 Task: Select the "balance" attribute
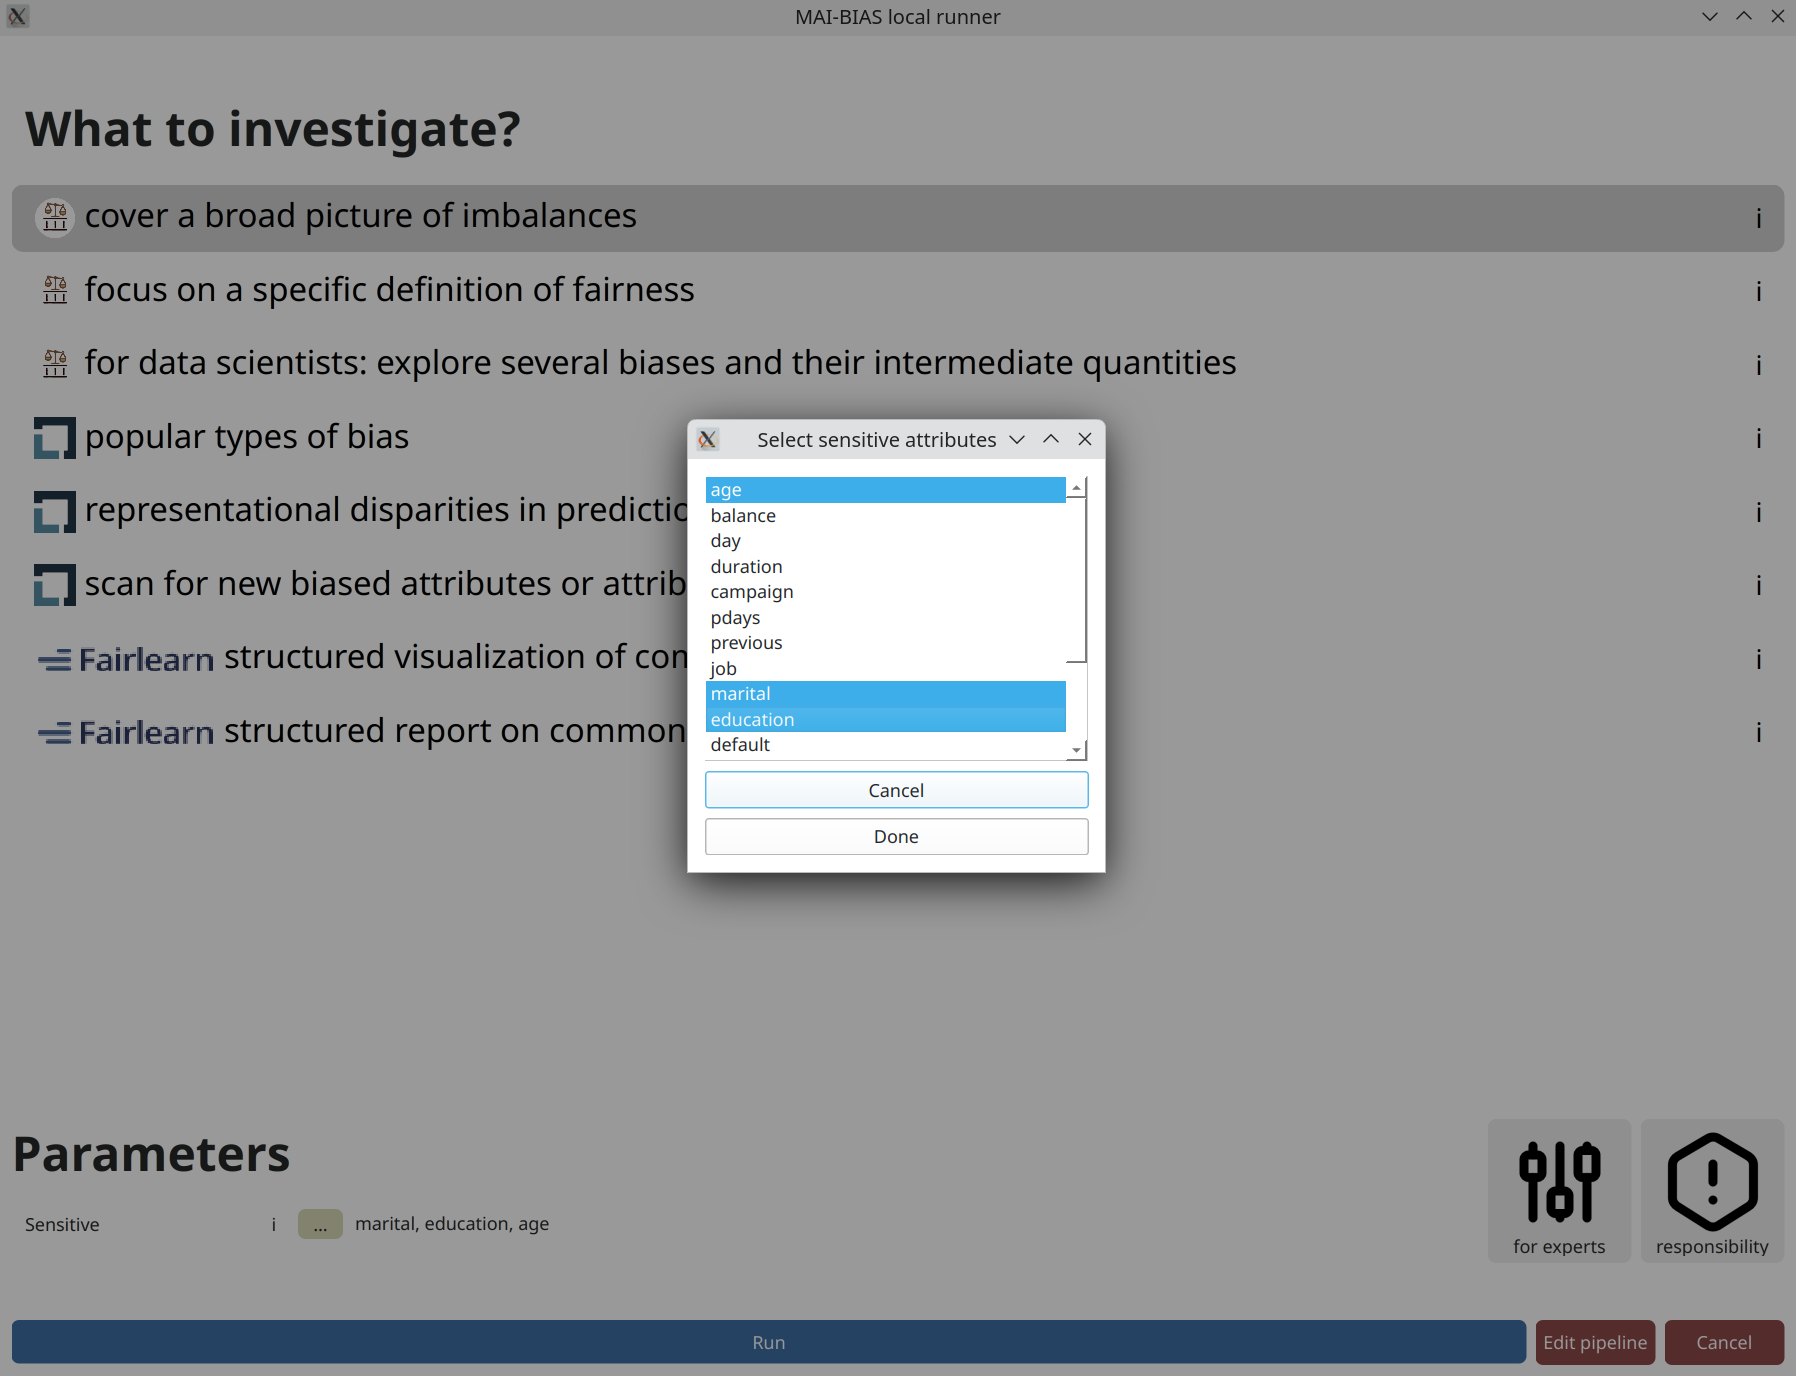pyautogui.click(x=886, y=515)
